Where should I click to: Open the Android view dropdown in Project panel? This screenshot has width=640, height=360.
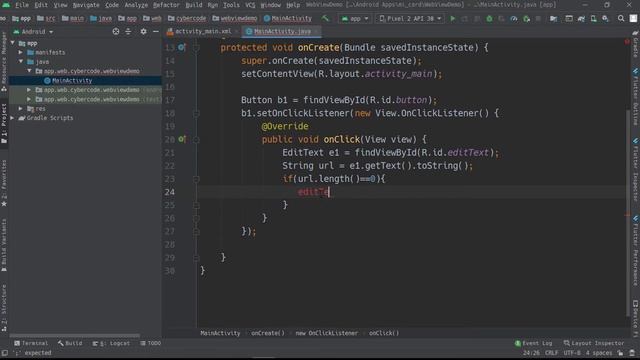(33, 31)
